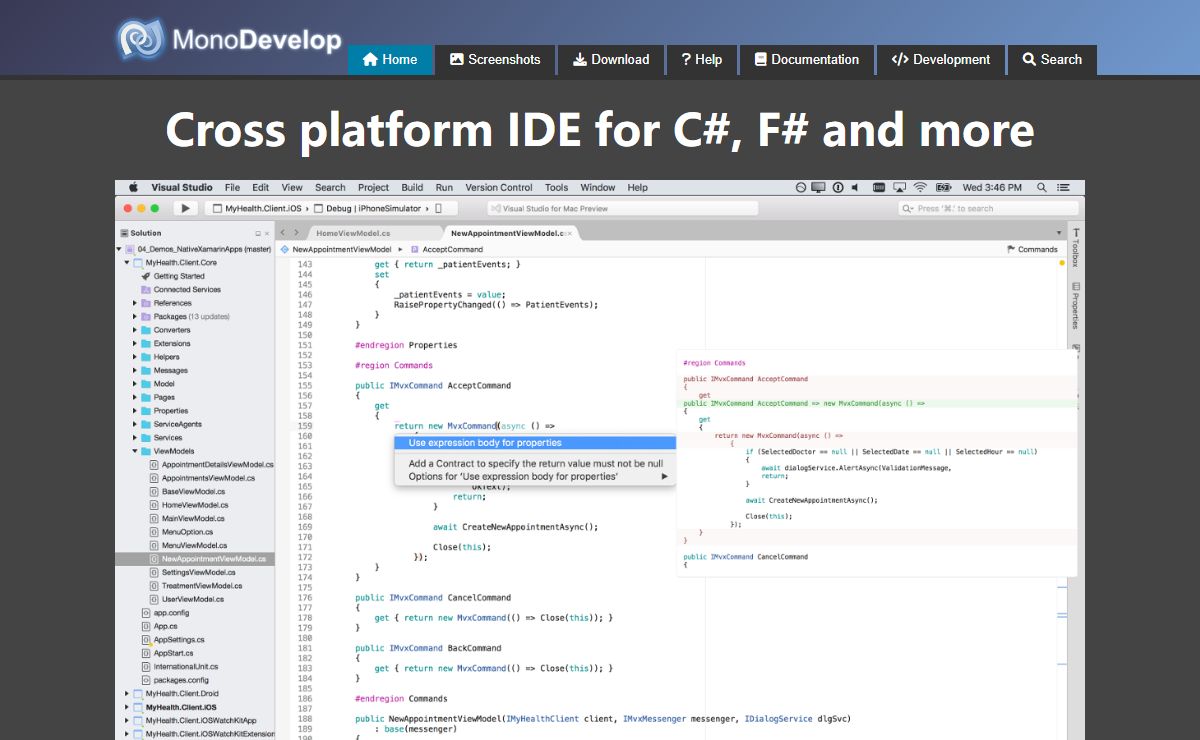The image size is (1200, 740).
Task: Click the navigate back arrow by the editor tabs
Action: 283,233
